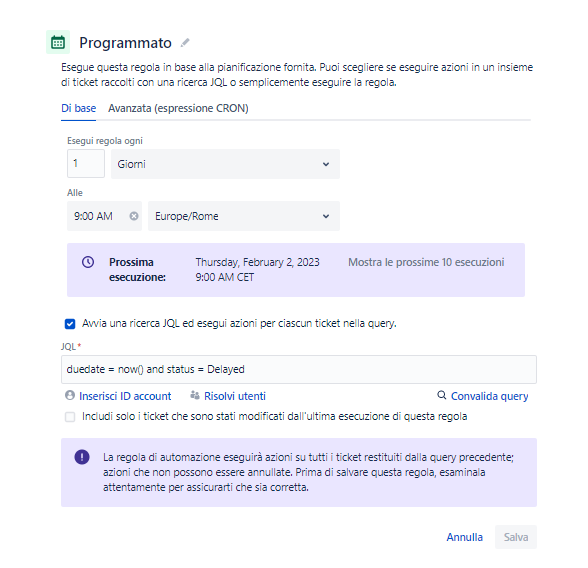The image size is (588, 568).
Task: Click the users icon beside Risolvi utenti
Action: (195, 395)
